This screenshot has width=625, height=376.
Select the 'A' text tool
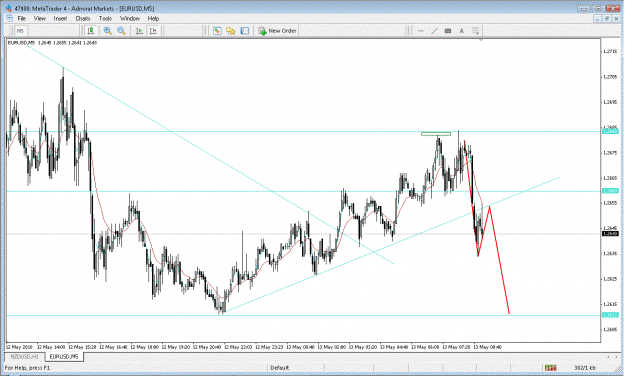461,31
